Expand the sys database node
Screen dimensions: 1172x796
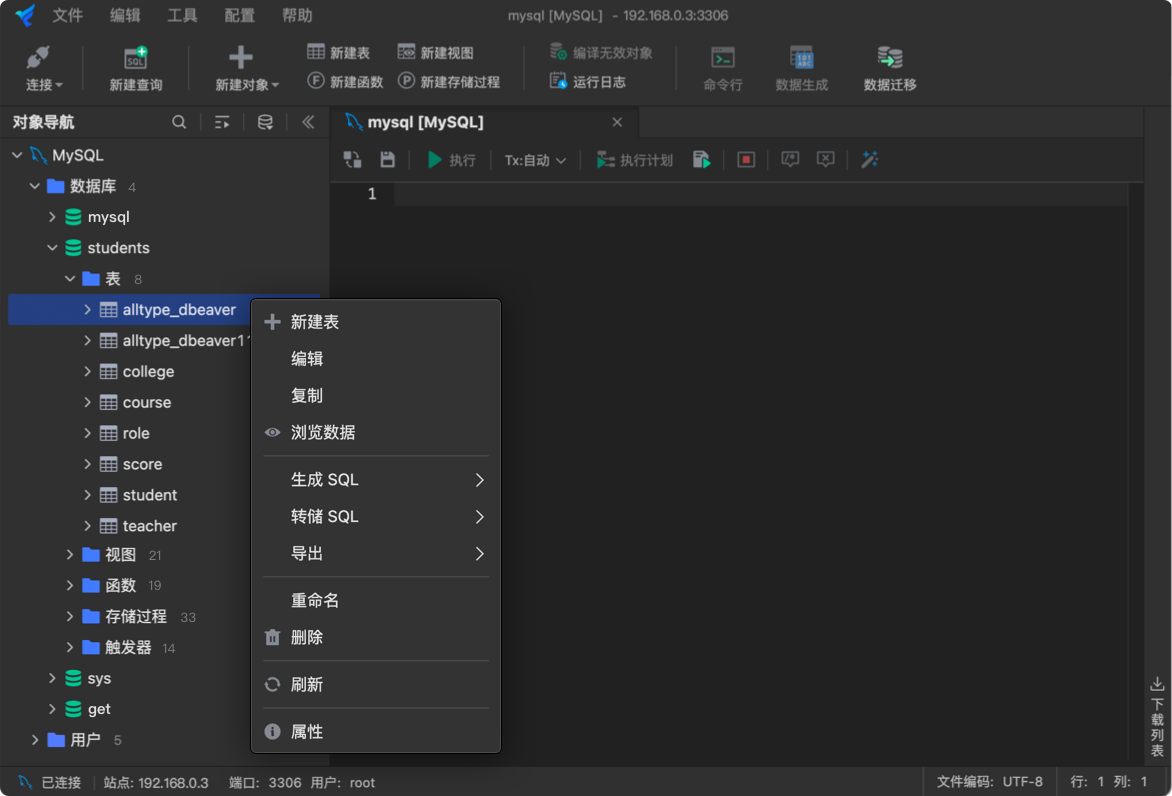click(52, 678)
